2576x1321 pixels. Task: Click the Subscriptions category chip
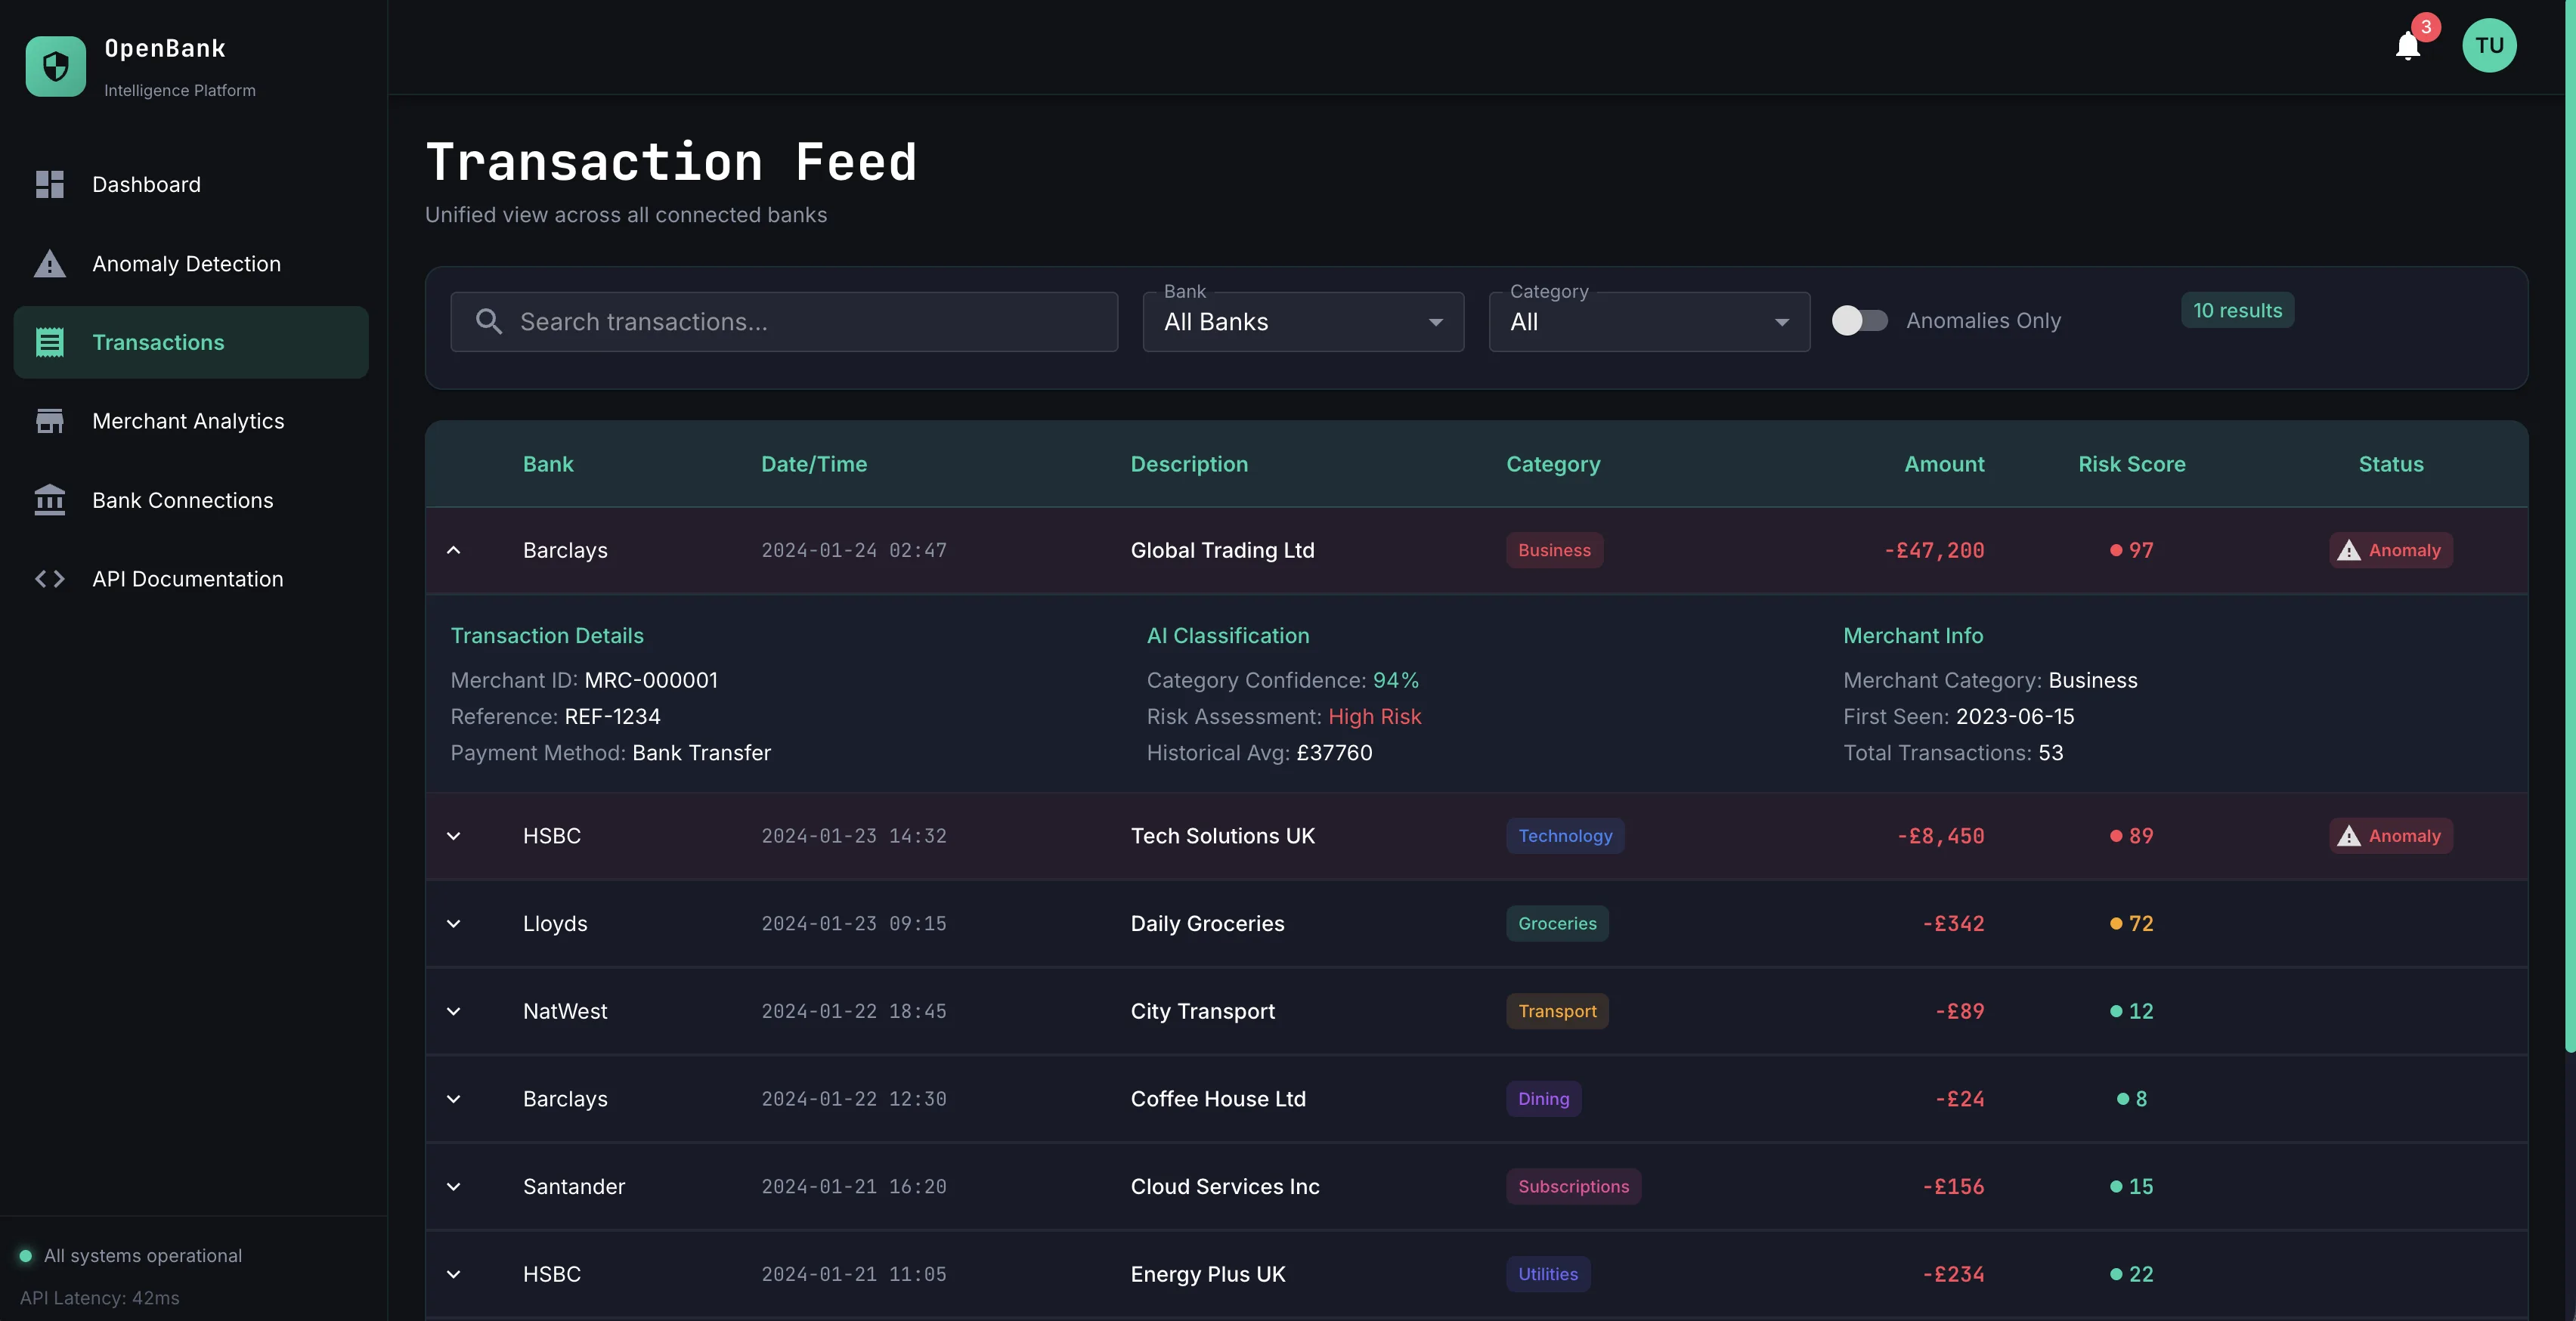(x=1573, y=1187)
